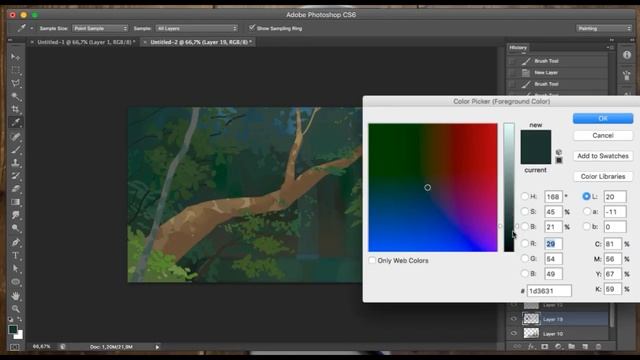The image size is (640, 360).
Task: Click the create new layer icon
Action: (x=585, y=347)
